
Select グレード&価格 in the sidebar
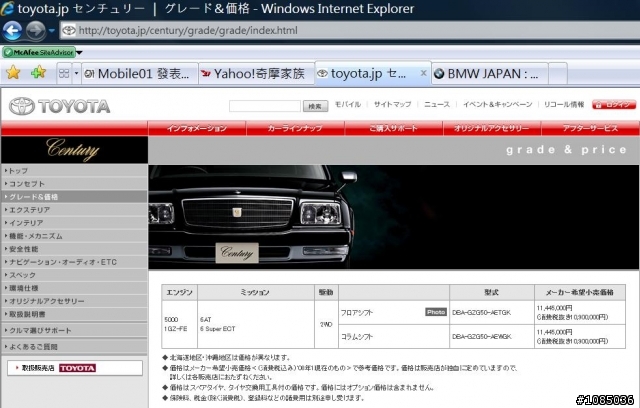[74, 197]
